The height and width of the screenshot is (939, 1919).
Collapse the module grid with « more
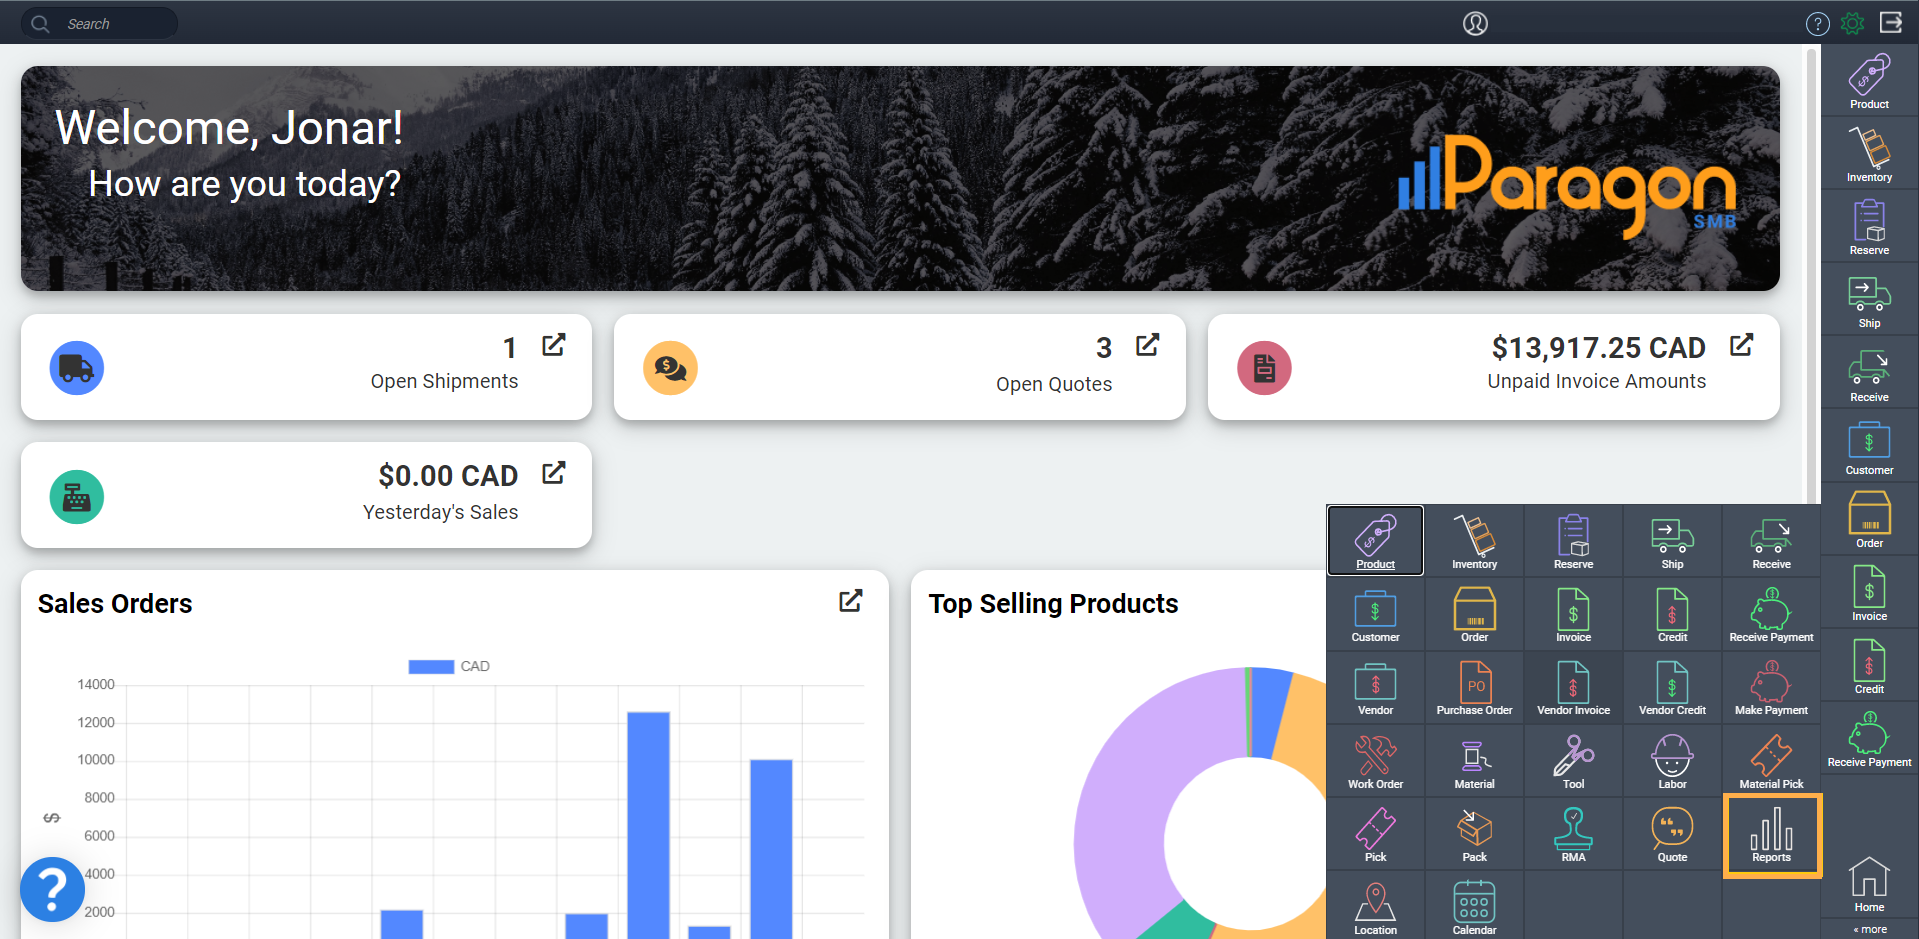(1870, 929)
